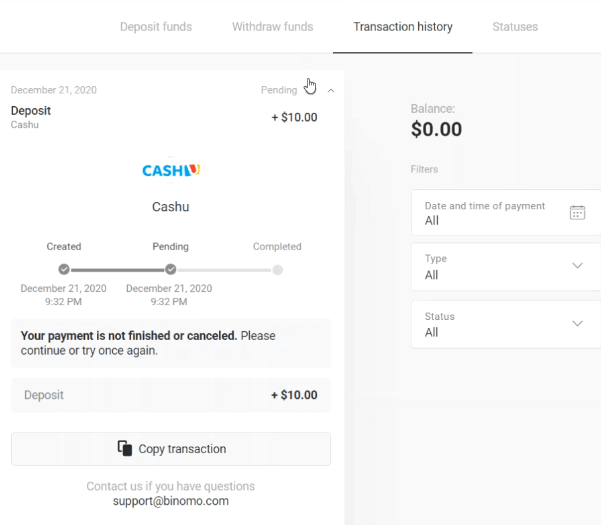The image size is (601, 525).
Task: Go to the Statuses tab
Action: pyautogui.click(x=515, y=27)
